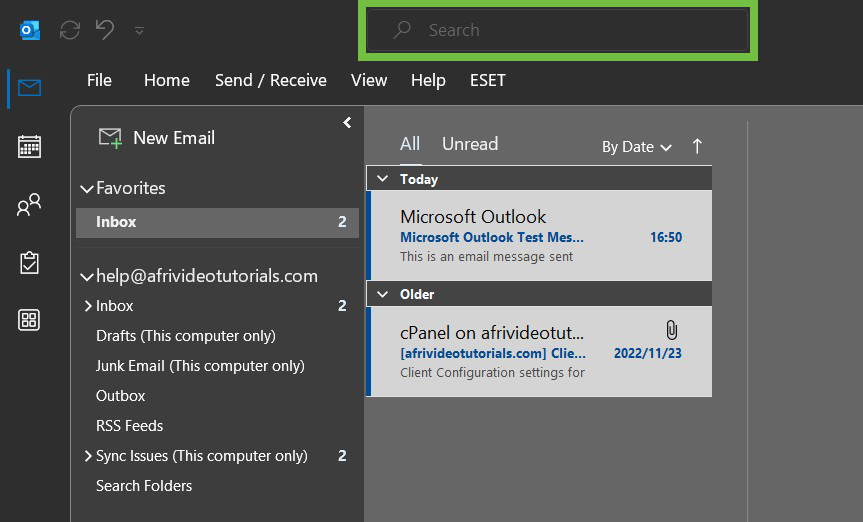This screenshot has height=522, width=863.
Task: Open the File menu
Action: click(99, 80)
